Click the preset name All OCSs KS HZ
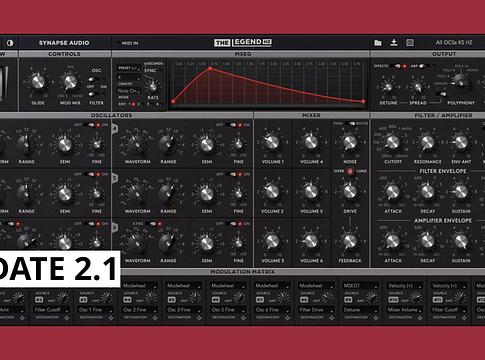The height and width of the screenshot is (360, 485). [x=454, y=43]
